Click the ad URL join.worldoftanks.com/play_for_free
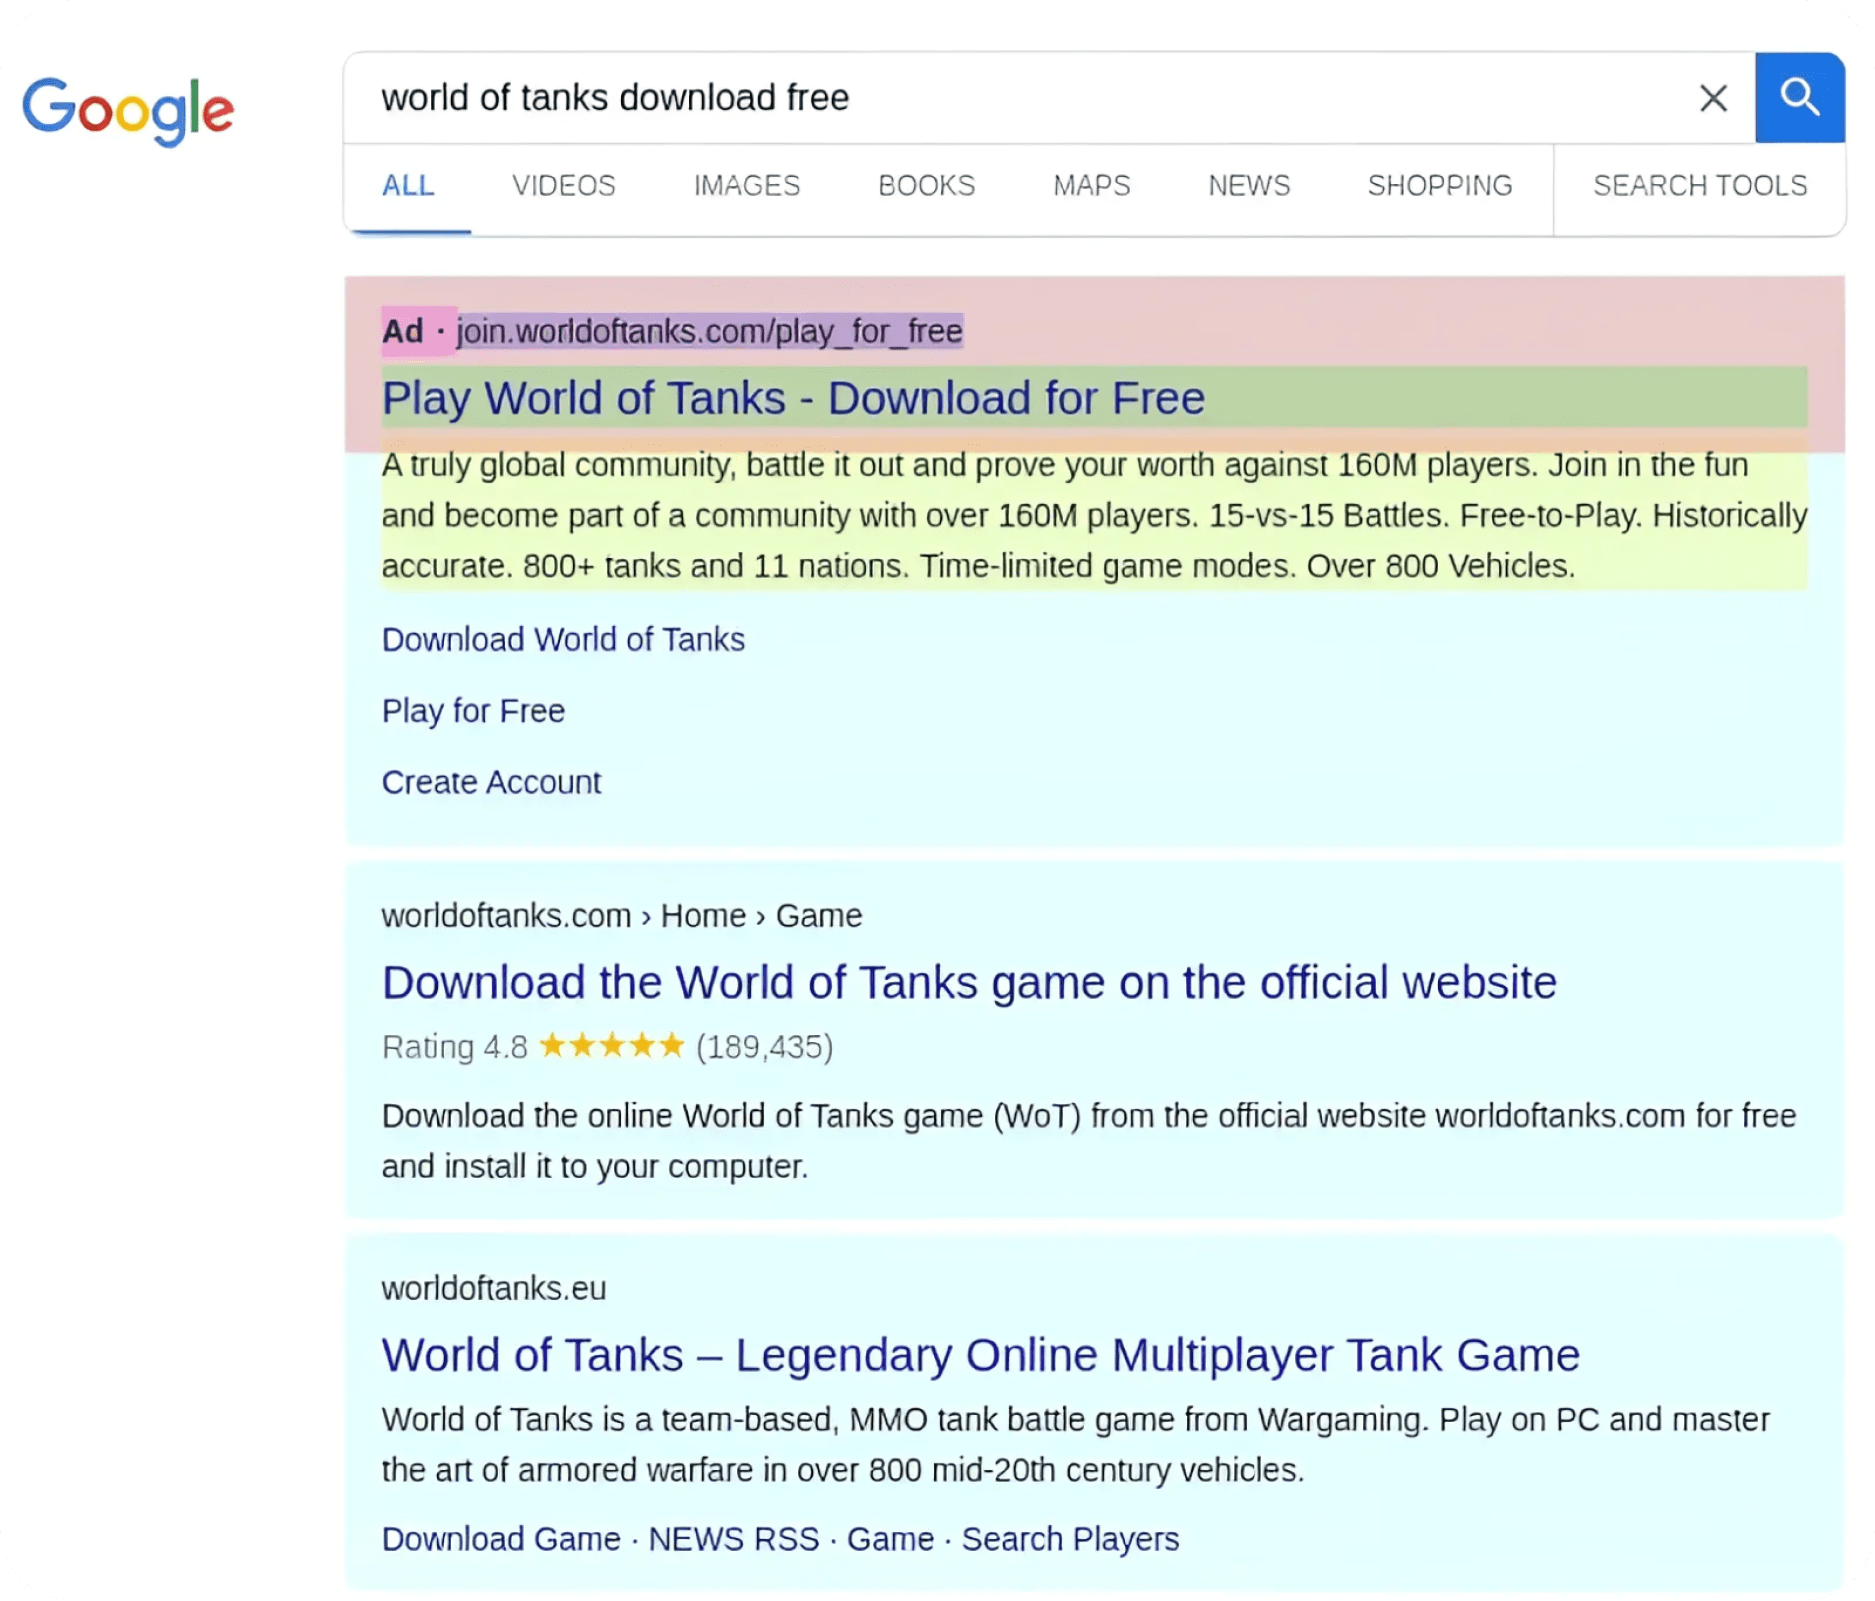This screenshot has height=1601, width=1875. click(710, 331)
